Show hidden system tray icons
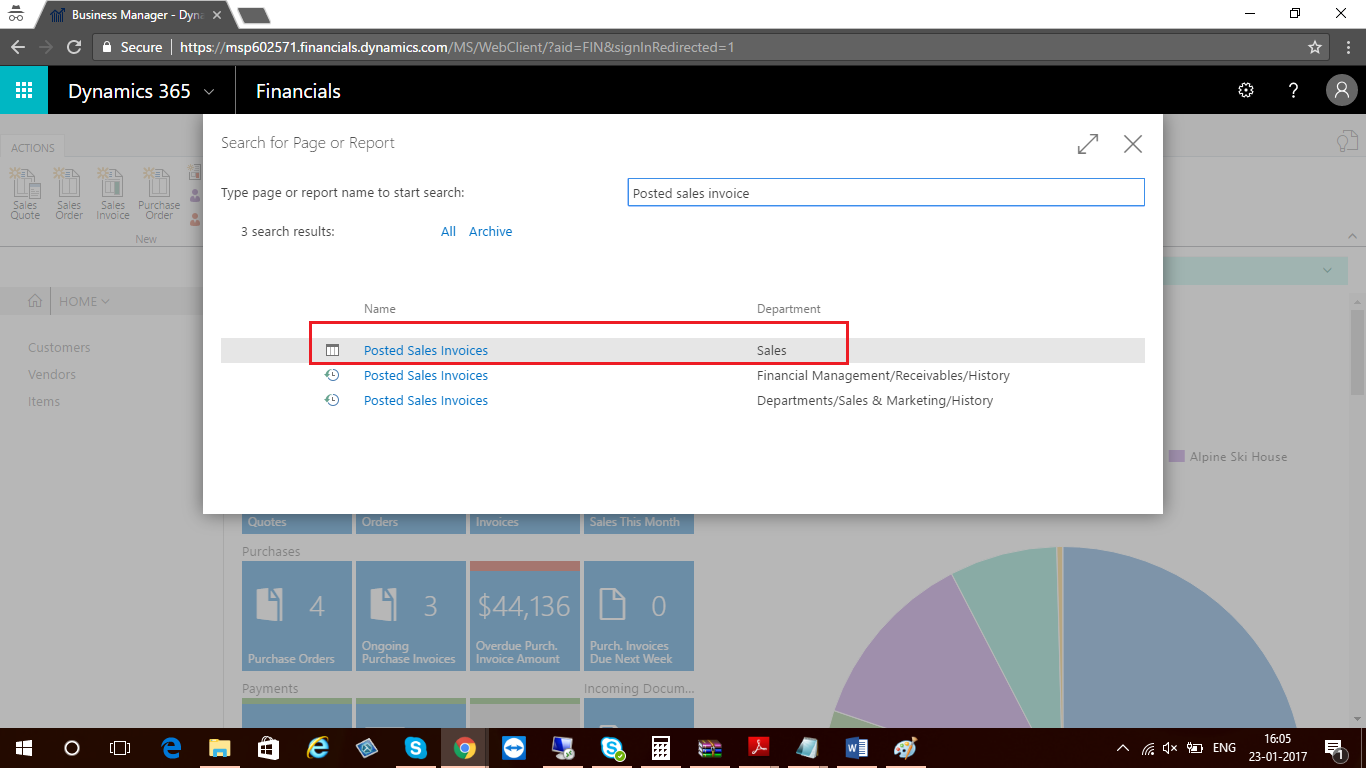 (1123, 748)
